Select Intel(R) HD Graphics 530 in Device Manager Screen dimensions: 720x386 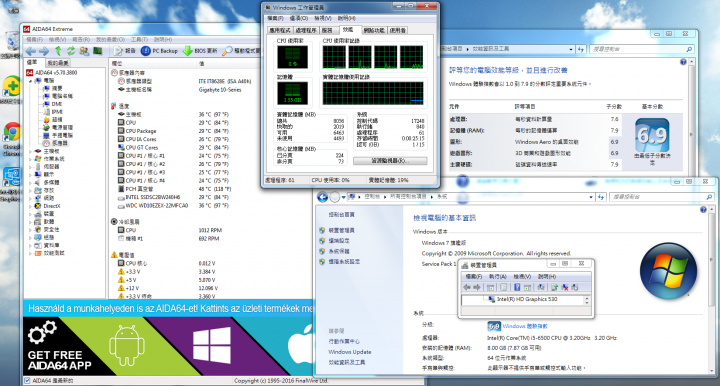527,299
